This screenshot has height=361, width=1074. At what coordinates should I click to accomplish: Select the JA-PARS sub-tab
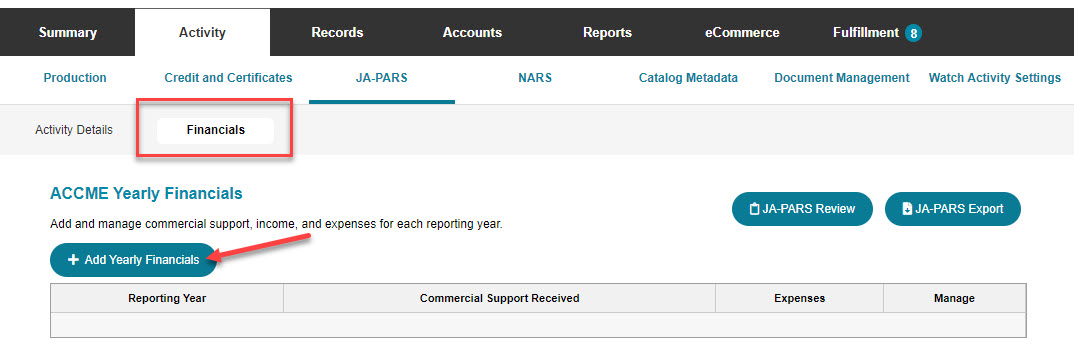[382, 78]
